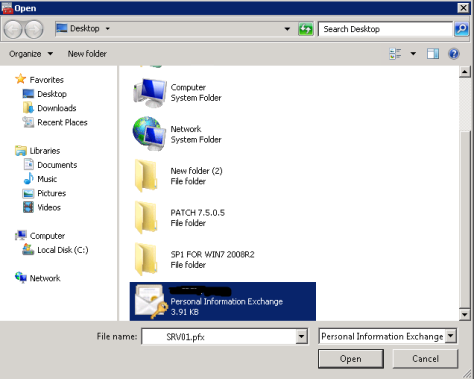
Task: Select the certificate envelope key icon
Action: pyautogui.click(x=151, y=302)
